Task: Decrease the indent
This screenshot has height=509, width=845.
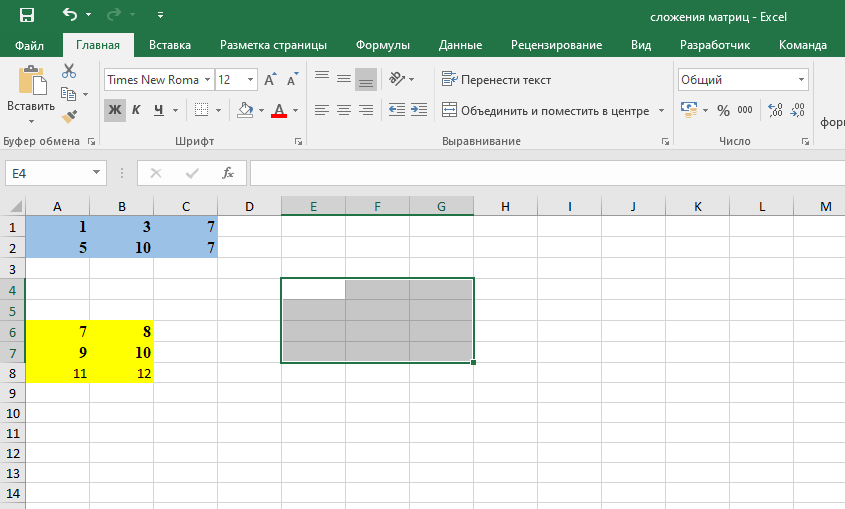Action: [x=397, y=110]
